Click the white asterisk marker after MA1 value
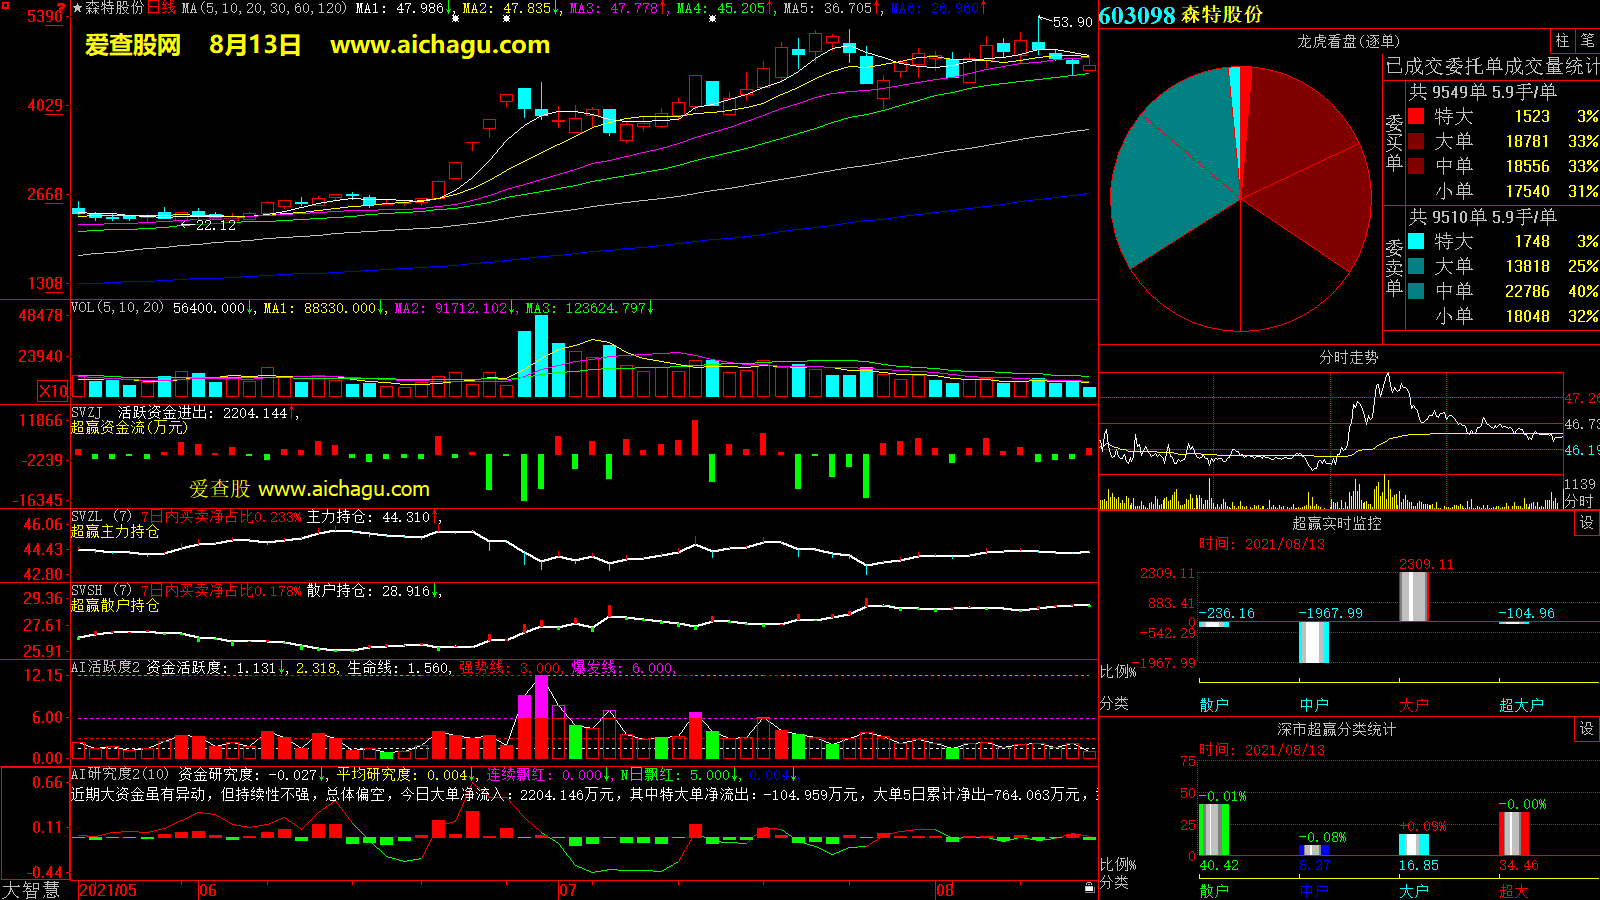1600x900 pixels. pyautogui.click(x=455, y=17)
